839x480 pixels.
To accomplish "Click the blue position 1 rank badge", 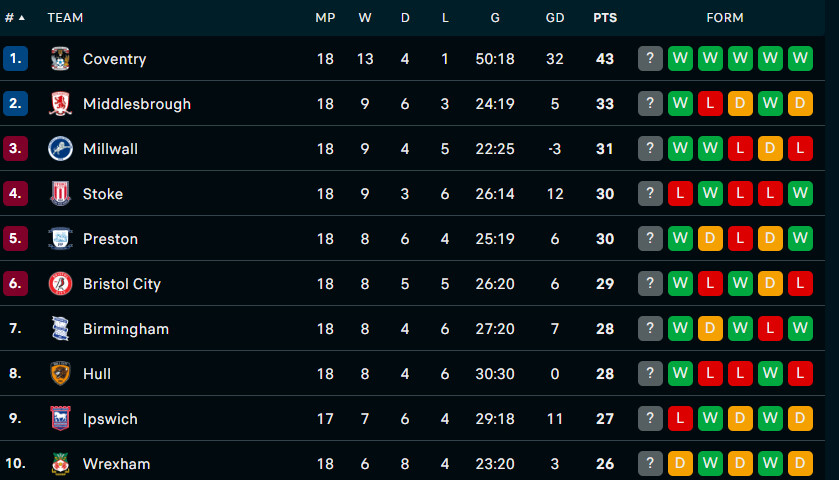I will click(15, 59).
